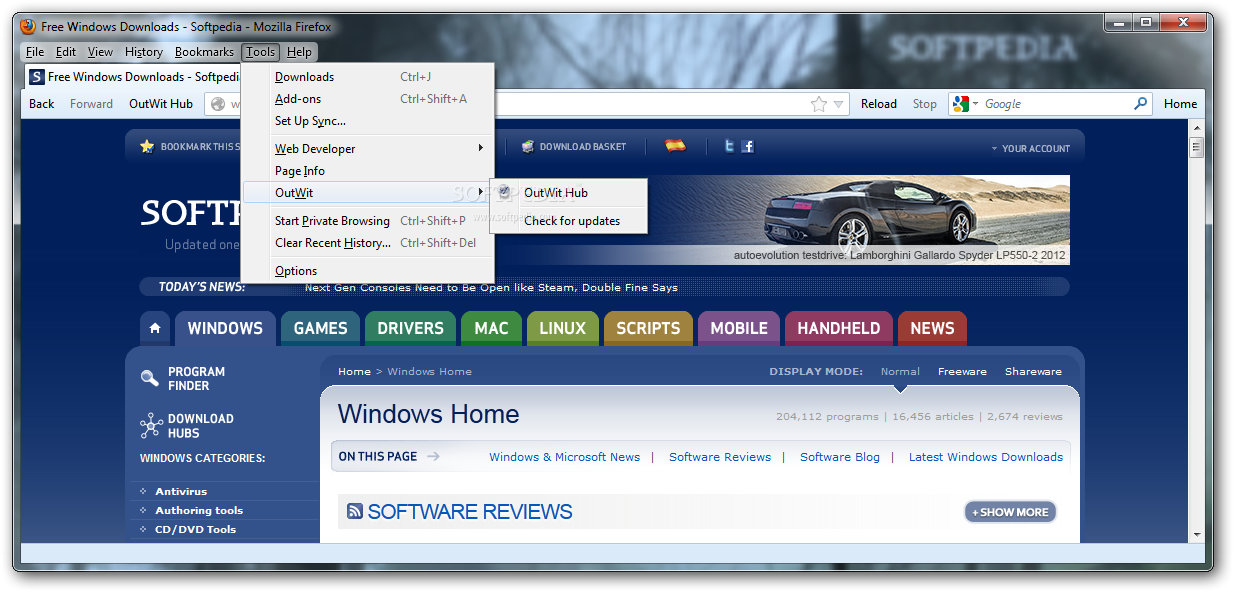This screenshot has height=592, width=1234.
Task: Click the Spanish flag icon
Action: pos(675,146)
